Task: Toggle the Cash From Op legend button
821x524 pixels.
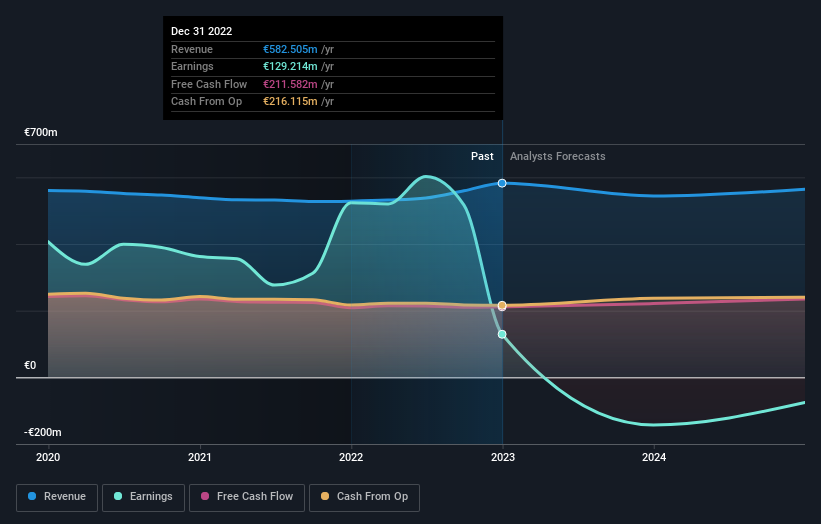Action: click(364, 497)
